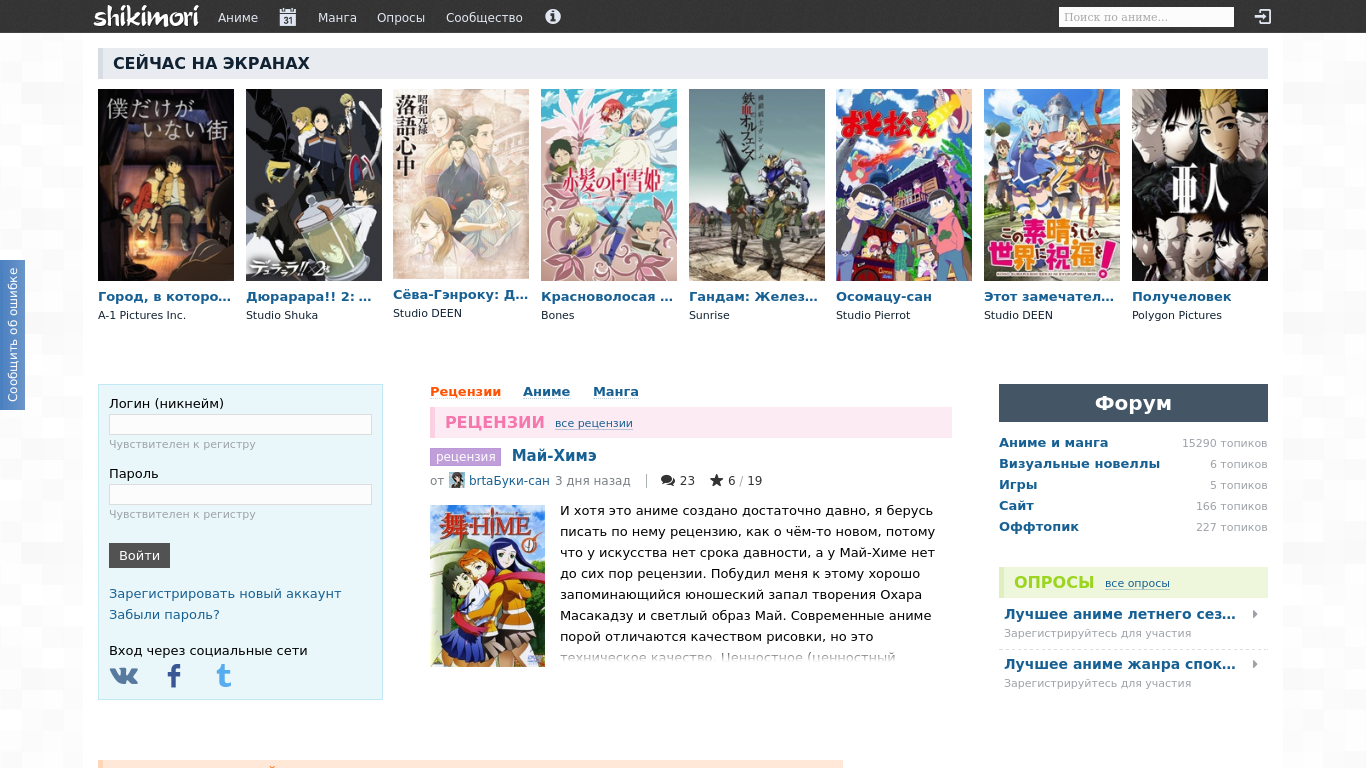
Task: Open the Оффтопик forum section
Action: (x=1039, y=527)
